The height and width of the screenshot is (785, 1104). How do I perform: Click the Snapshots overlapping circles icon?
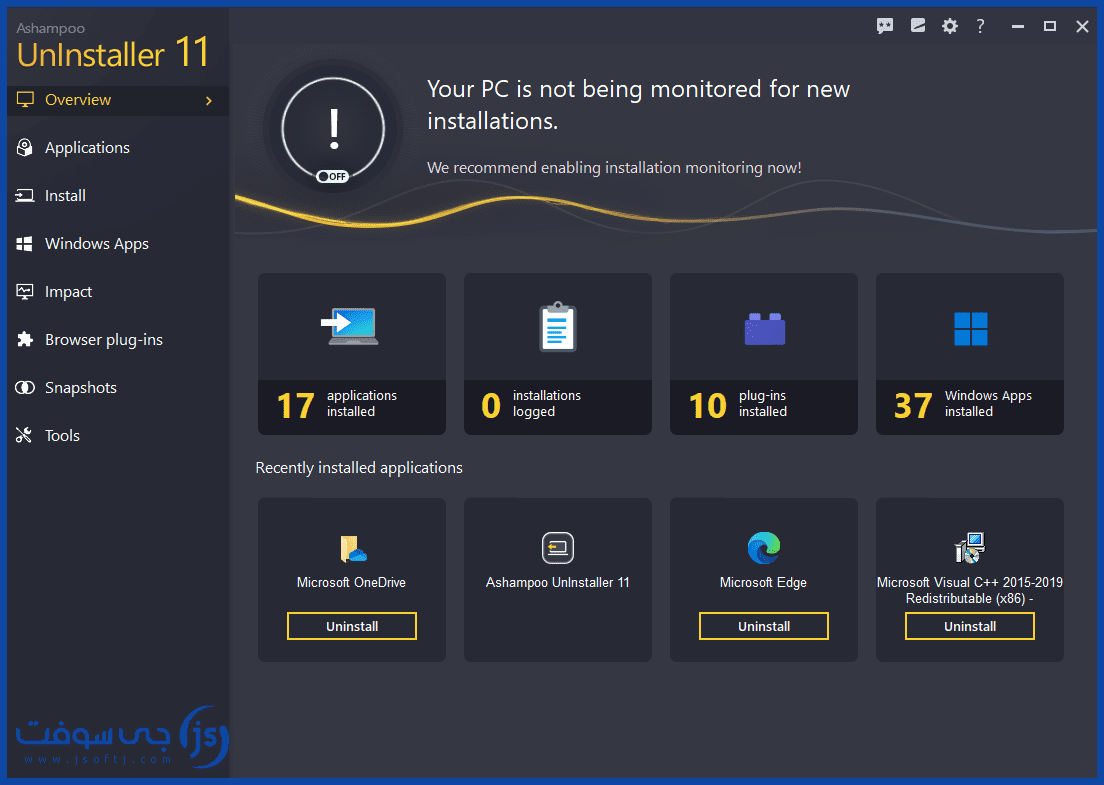coord(25,387)
